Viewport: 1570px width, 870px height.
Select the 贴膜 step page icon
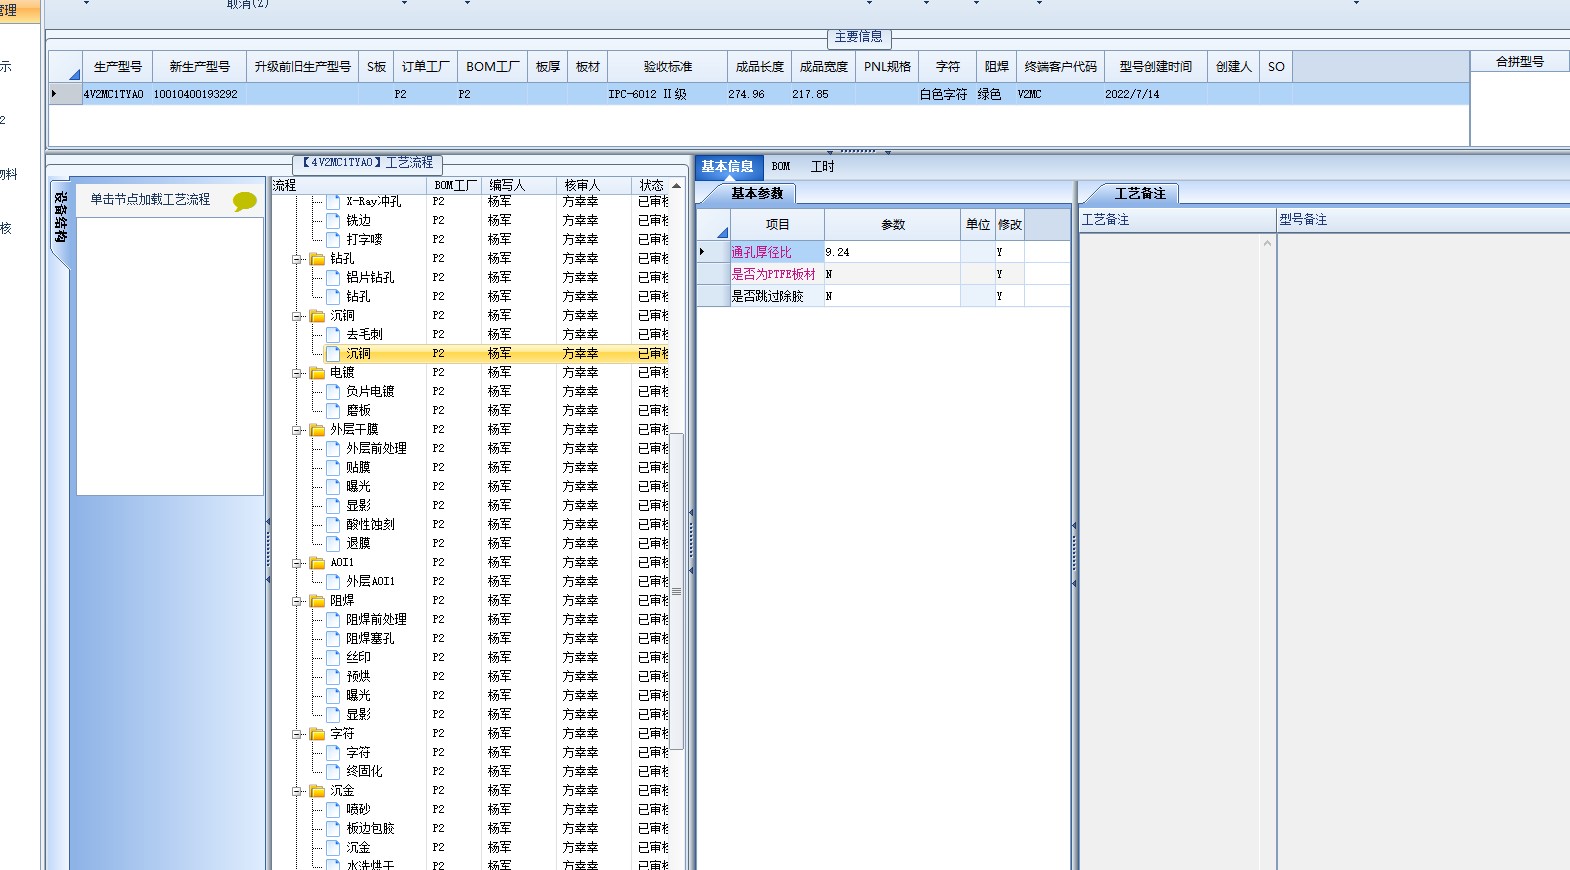(x=333, y=467)
